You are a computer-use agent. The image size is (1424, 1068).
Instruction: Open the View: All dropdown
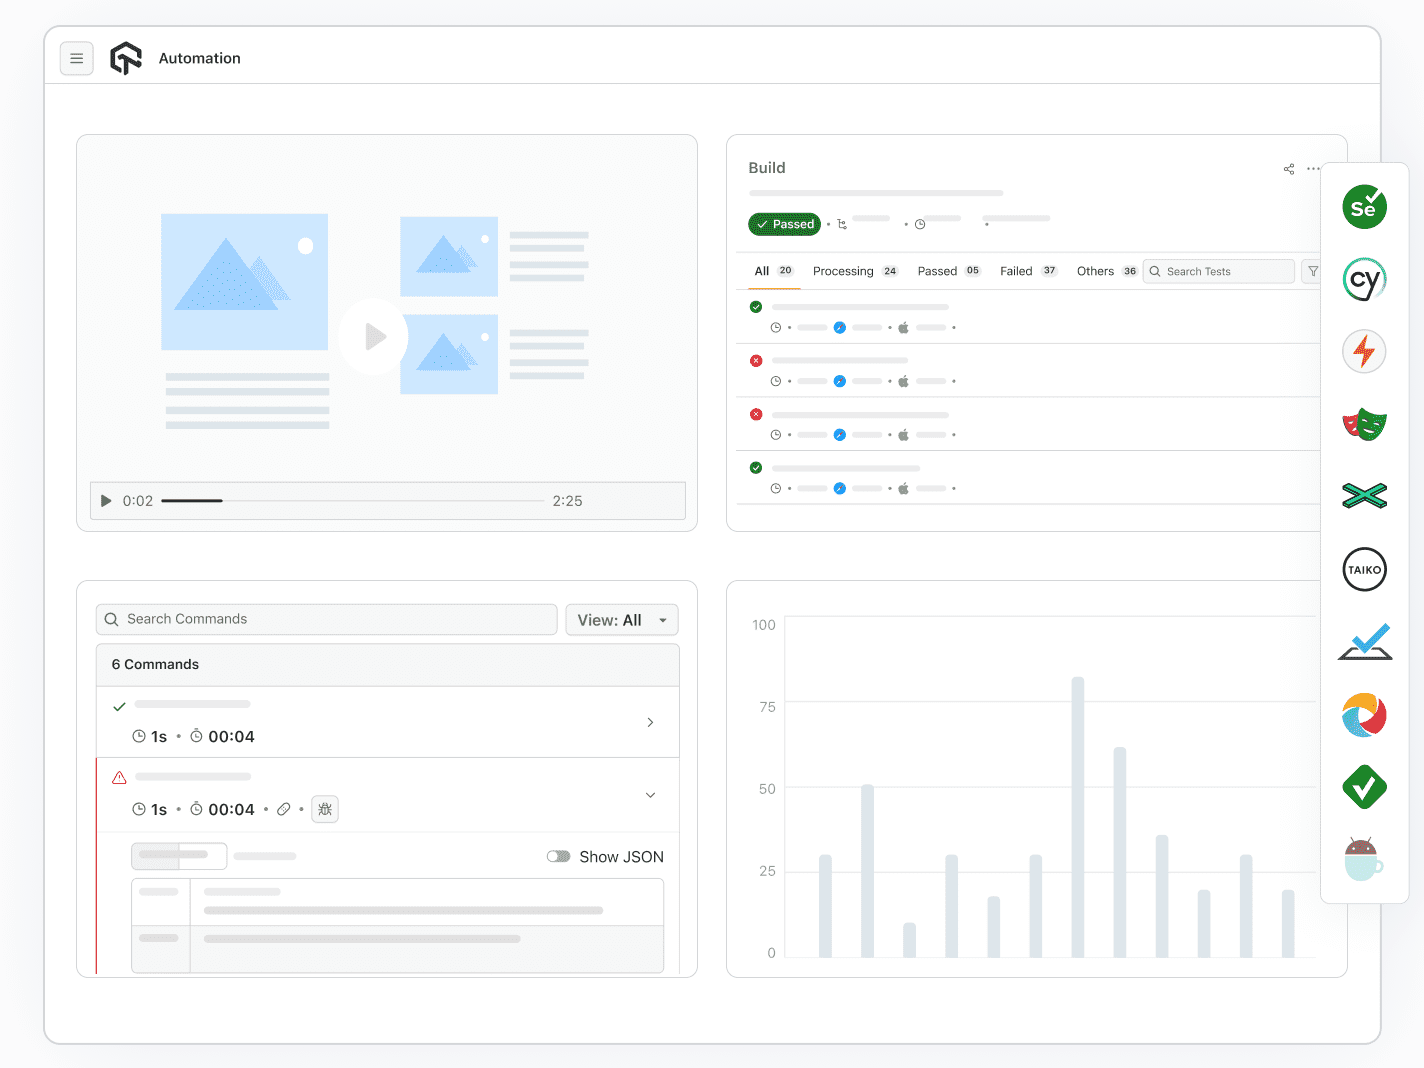click(x=622, y=620)
